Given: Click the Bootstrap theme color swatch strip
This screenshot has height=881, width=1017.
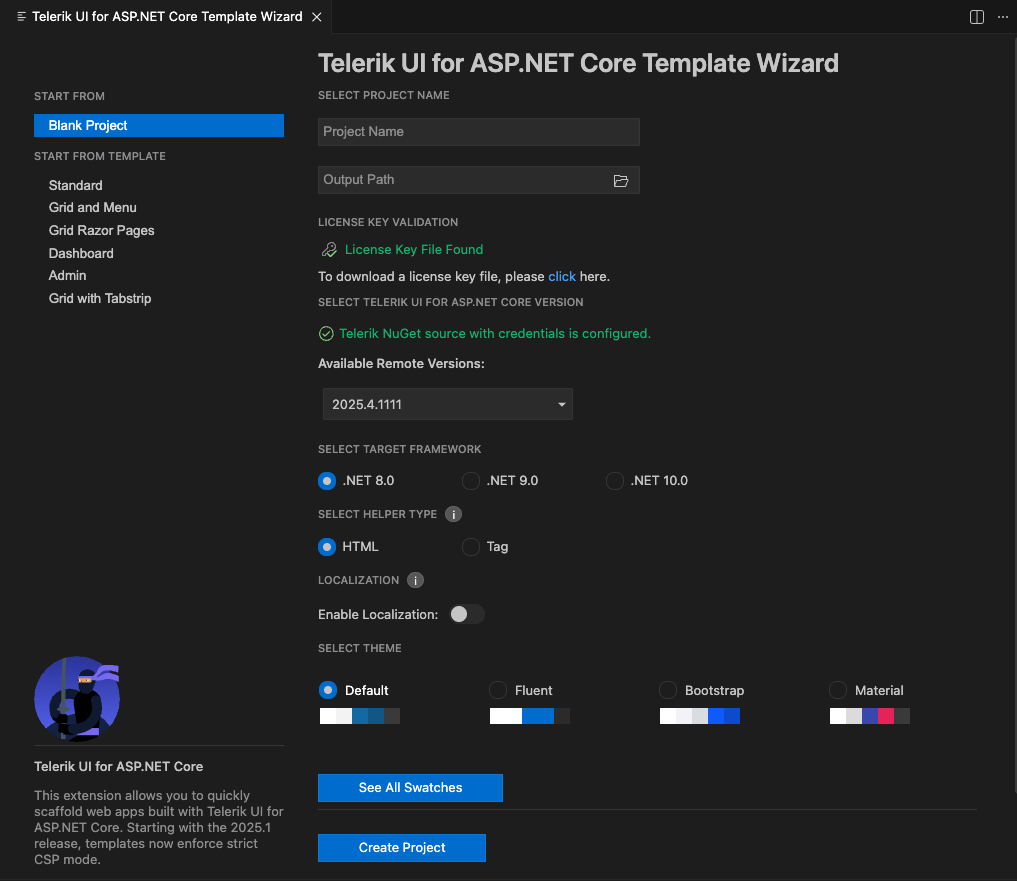Looking at the screenshot, I should tap(700, 716).
